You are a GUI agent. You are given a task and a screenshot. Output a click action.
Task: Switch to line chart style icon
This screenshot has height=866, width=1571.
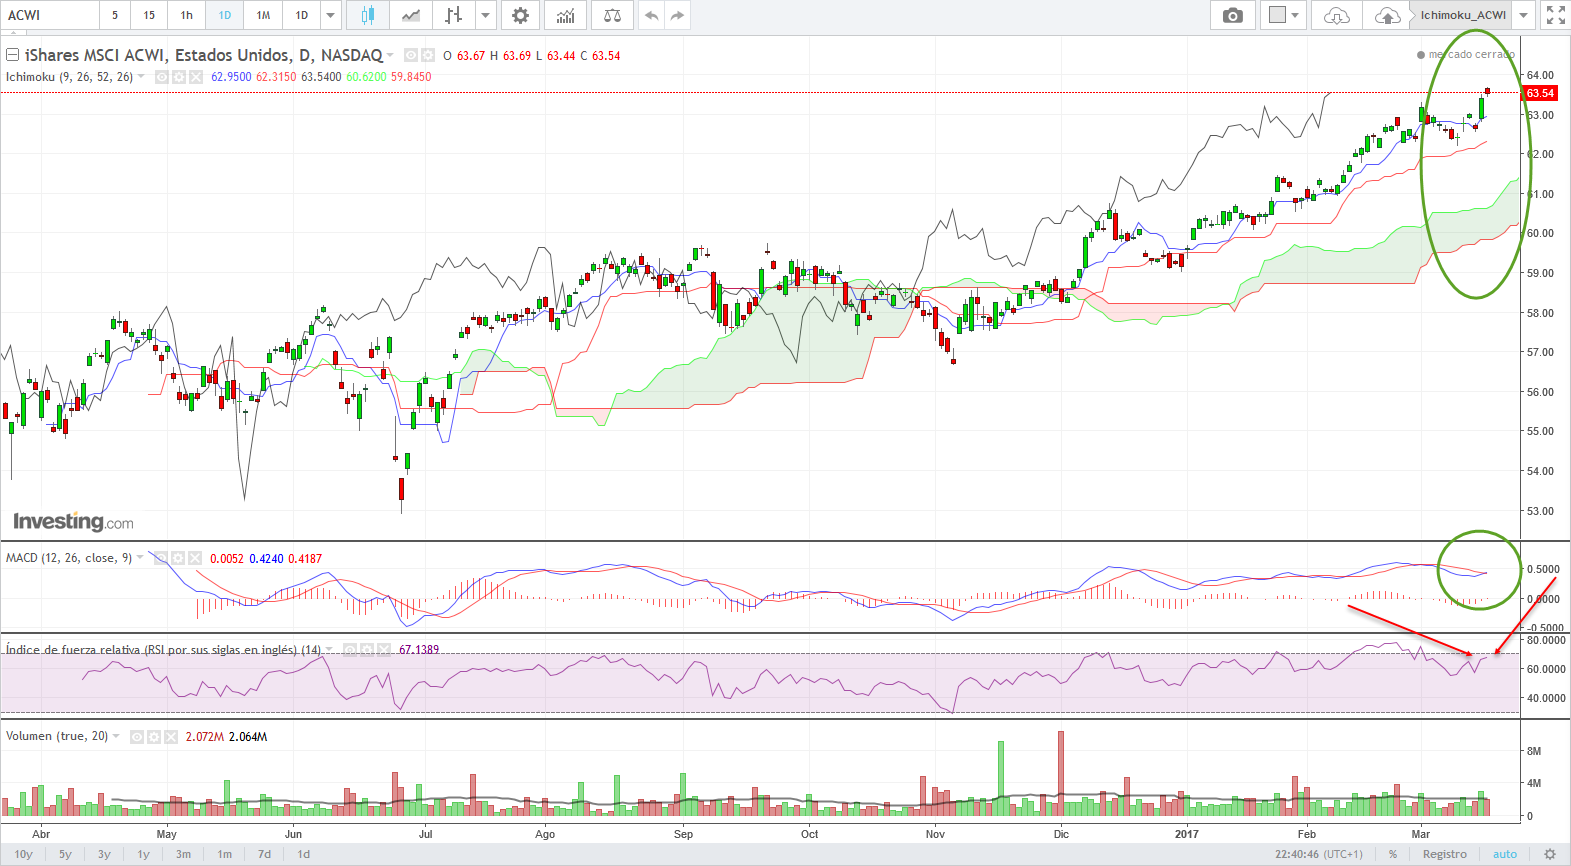coord(410,15)
